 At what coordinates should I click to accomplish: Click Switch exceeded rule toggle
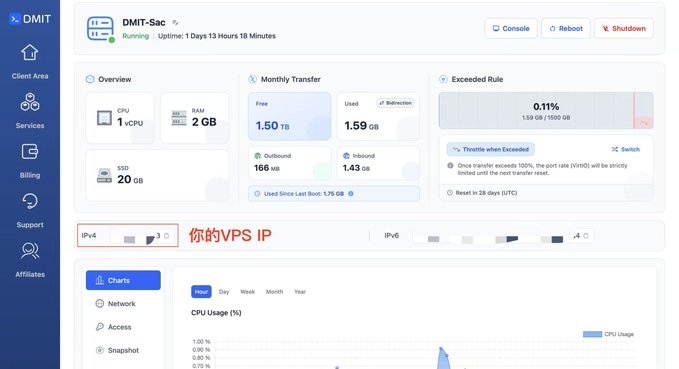point(625,149)
